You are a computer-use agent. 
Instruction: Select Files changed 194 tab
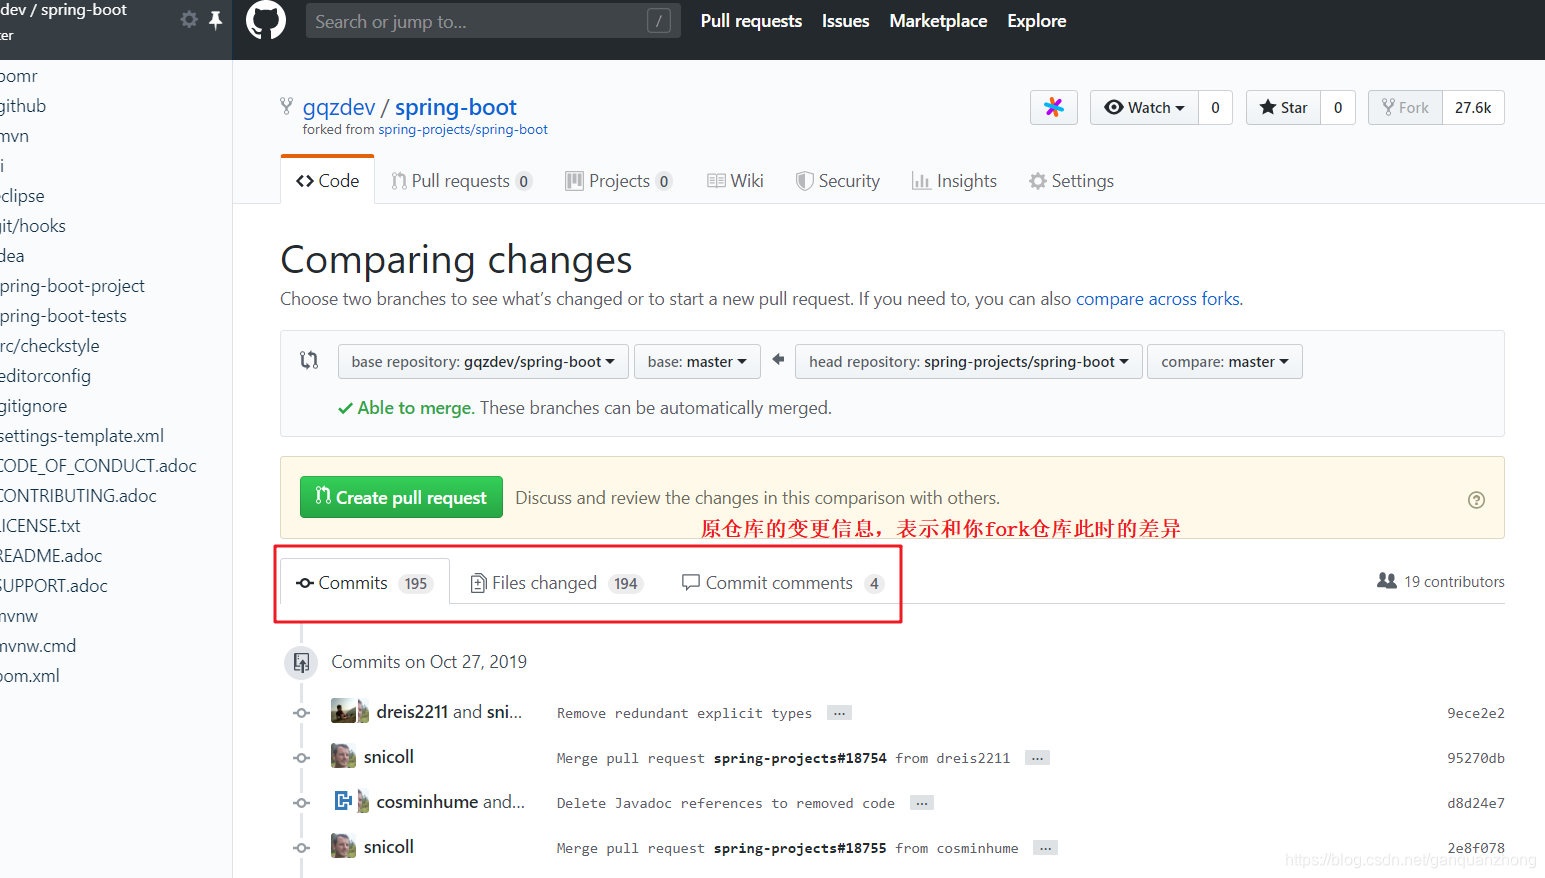pyautogui.click(x=556, y=583)
